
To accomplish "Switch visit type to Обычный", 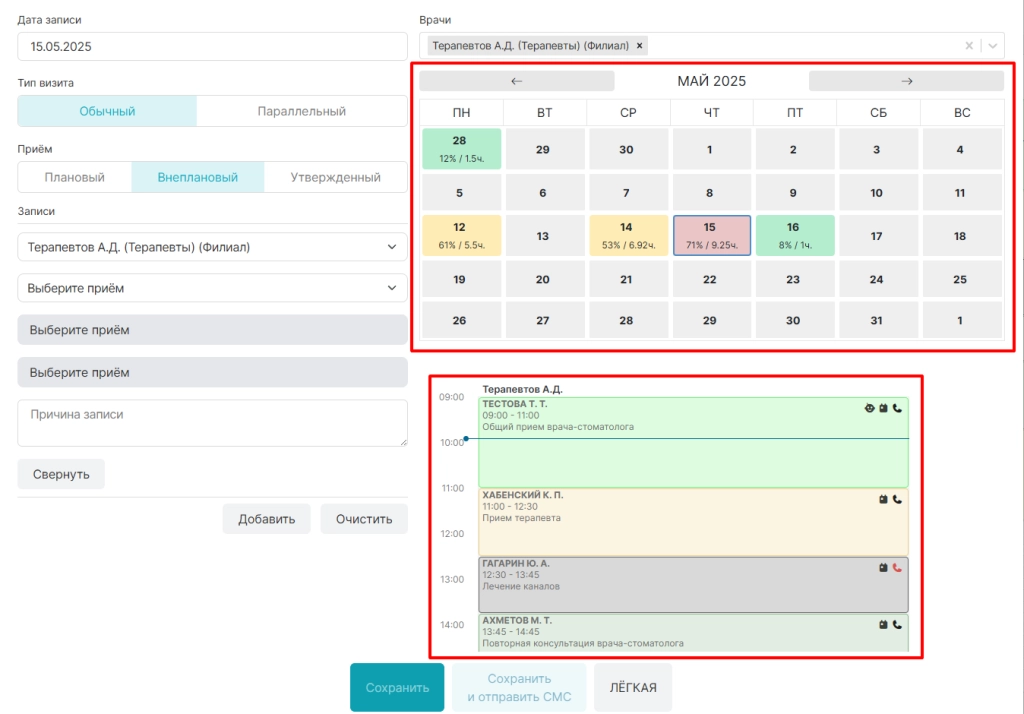I will point(107,111).
